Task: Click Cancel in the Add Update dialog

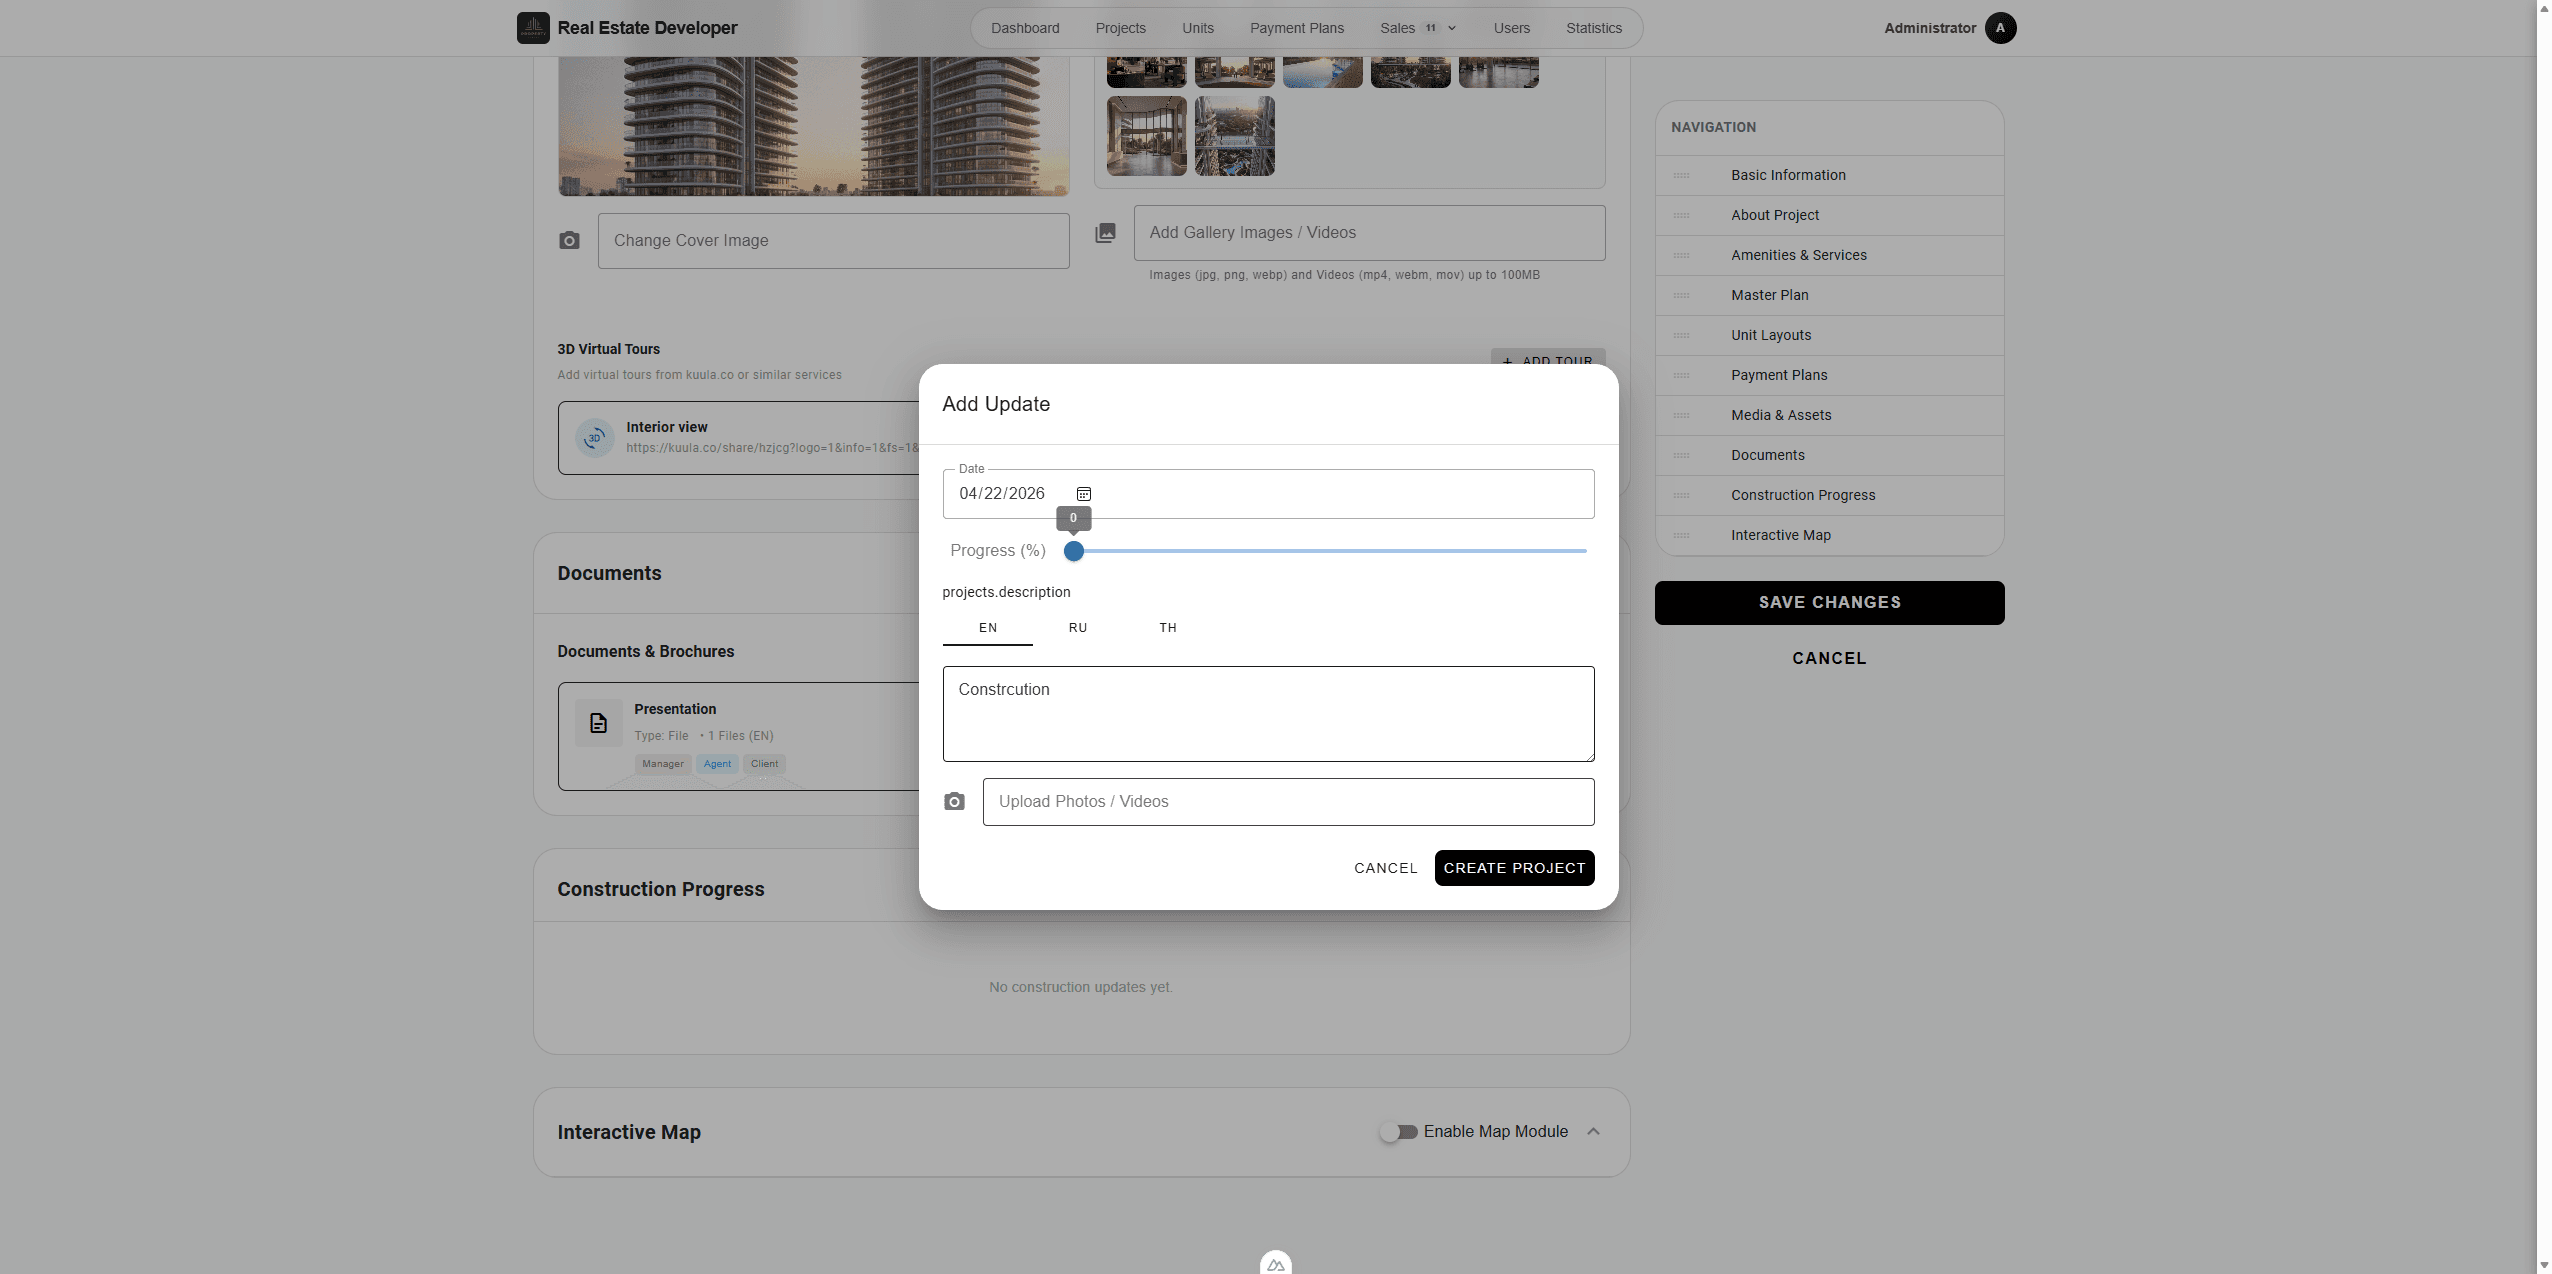Action: click(x=1386, y=868)
